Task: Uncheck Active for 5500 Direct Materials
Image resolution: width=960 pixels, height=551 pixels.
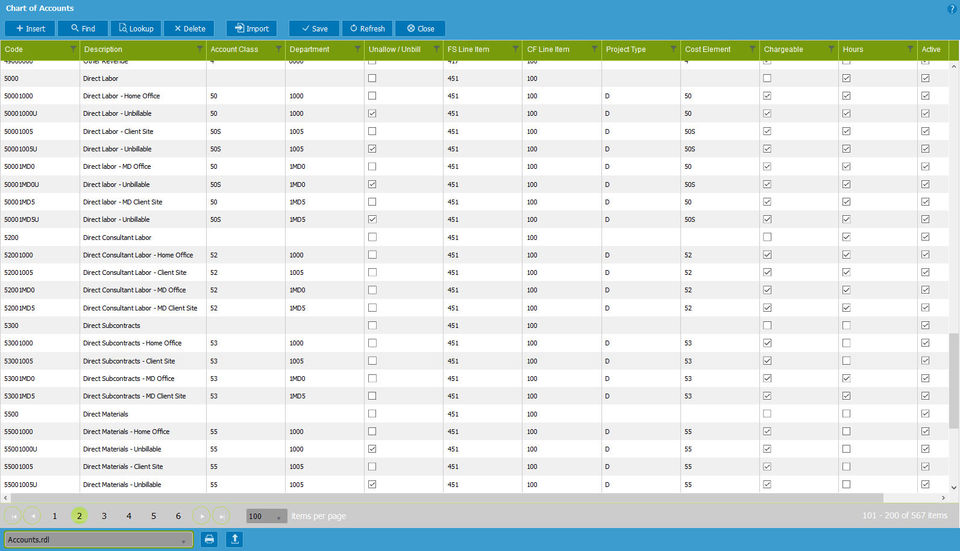Action: pyautogui.click(x=925, y=414)
